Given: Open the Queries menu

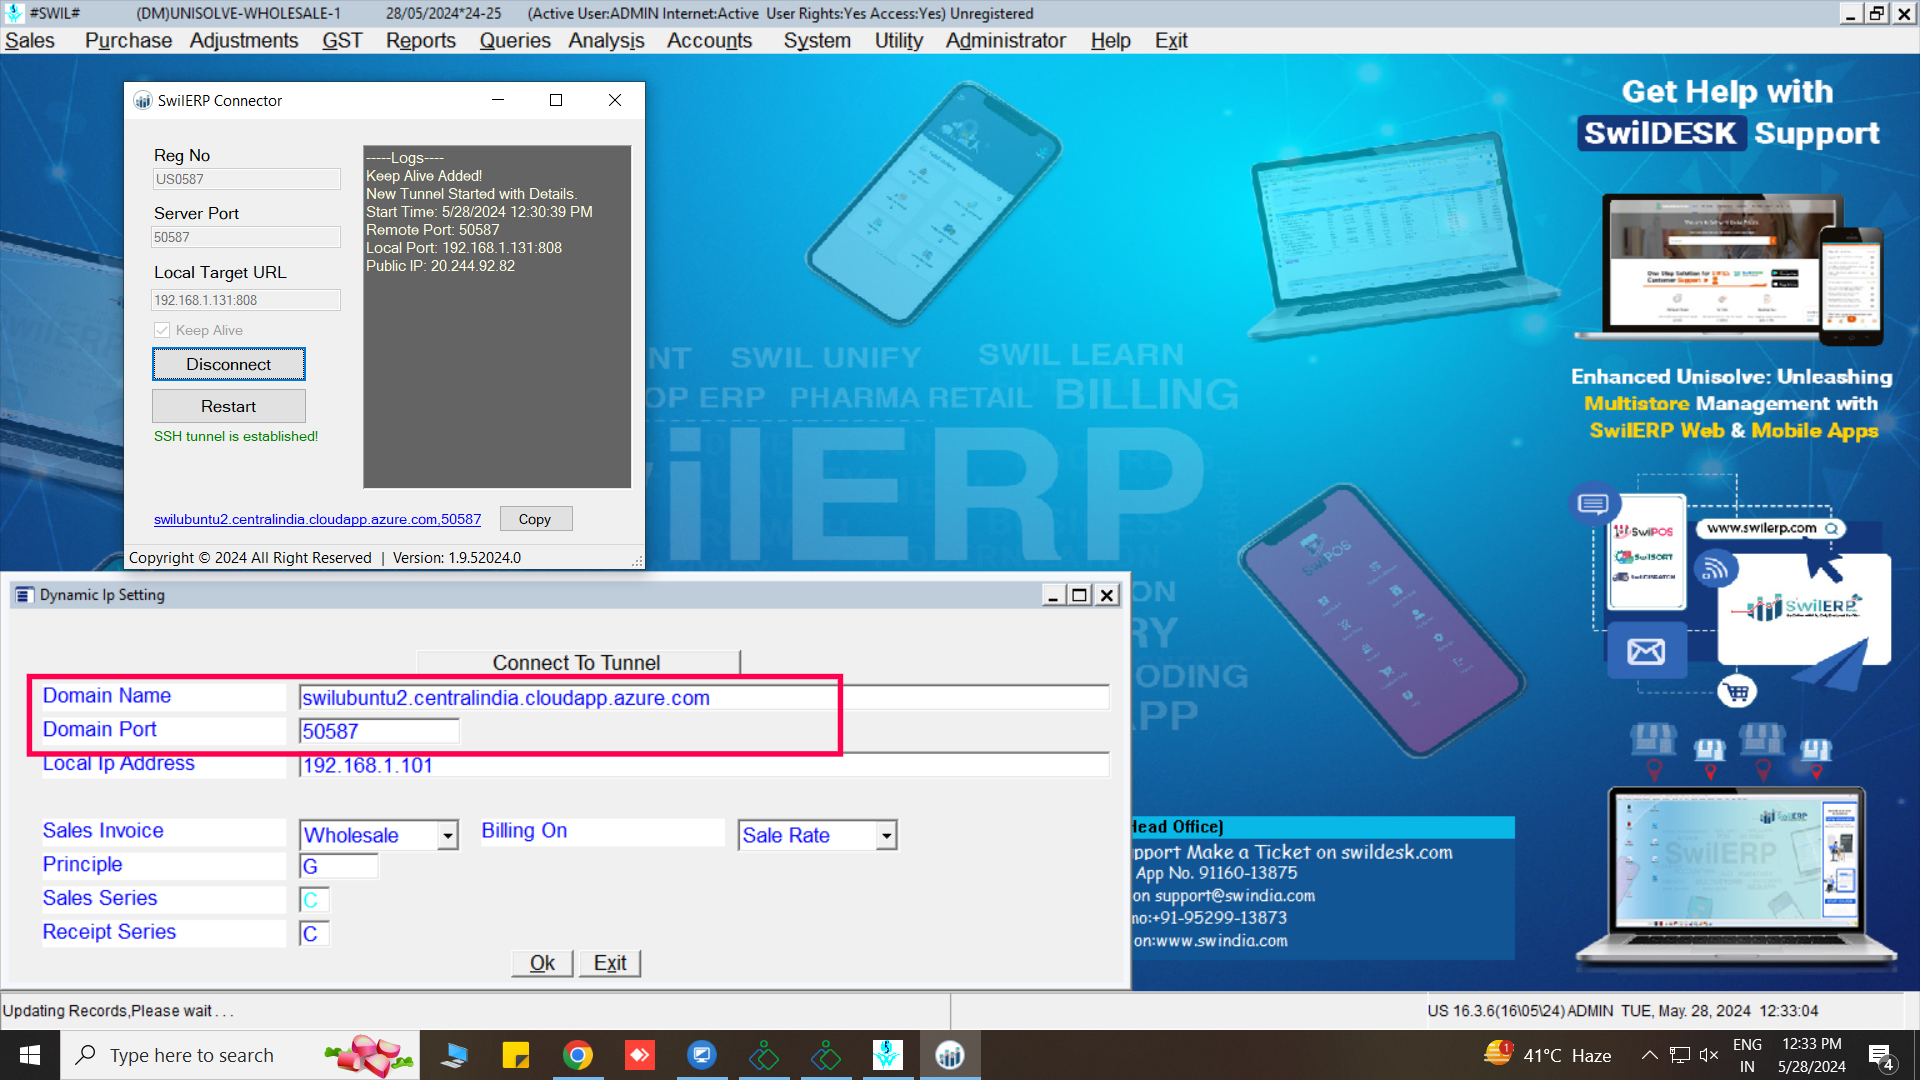Looking at the screenshot, I should point(515,40).
